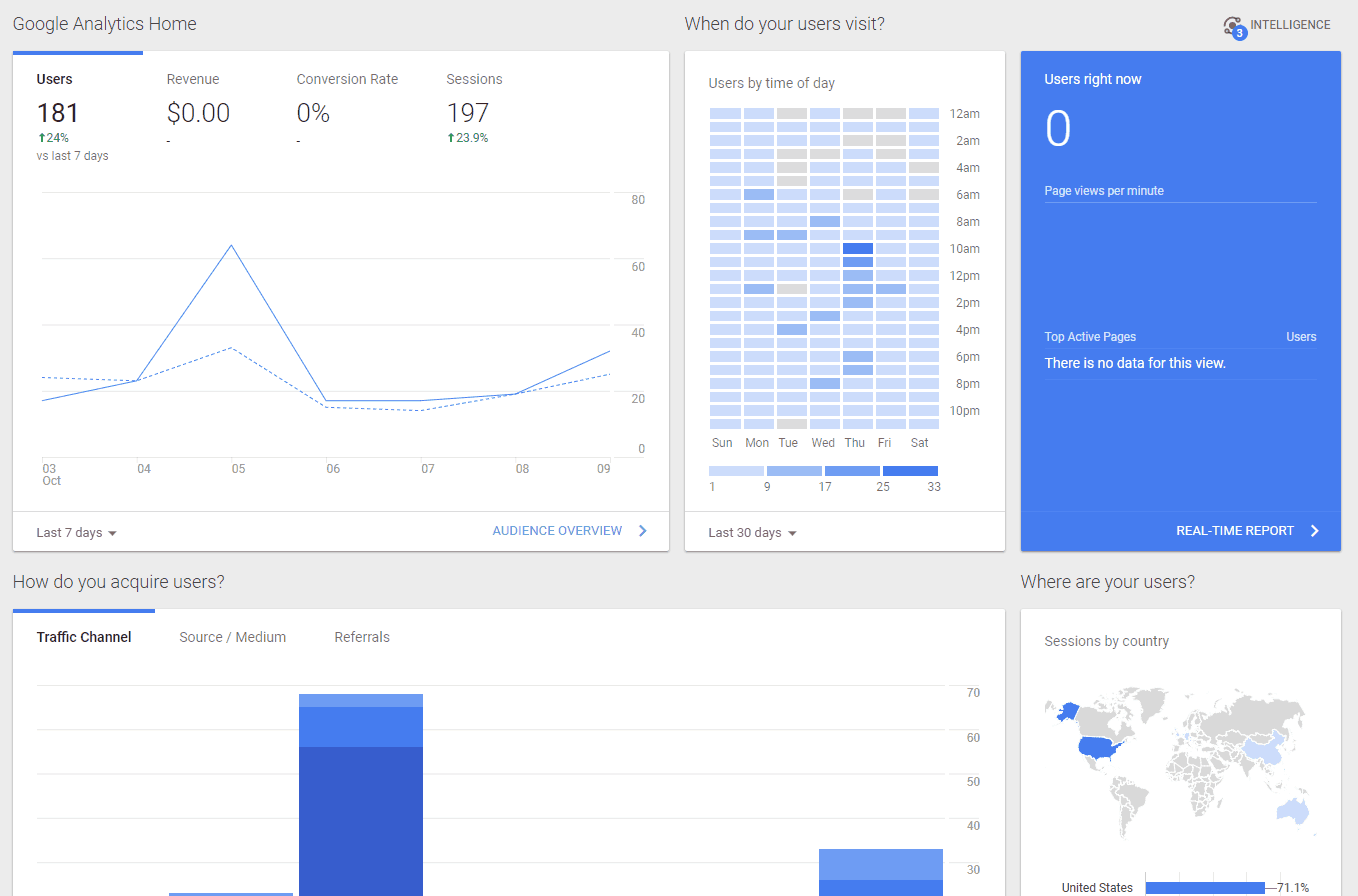1358x896 pixels.
Task: Click the second-lightest heatmap legend swatch
Action: coord(794,471)
